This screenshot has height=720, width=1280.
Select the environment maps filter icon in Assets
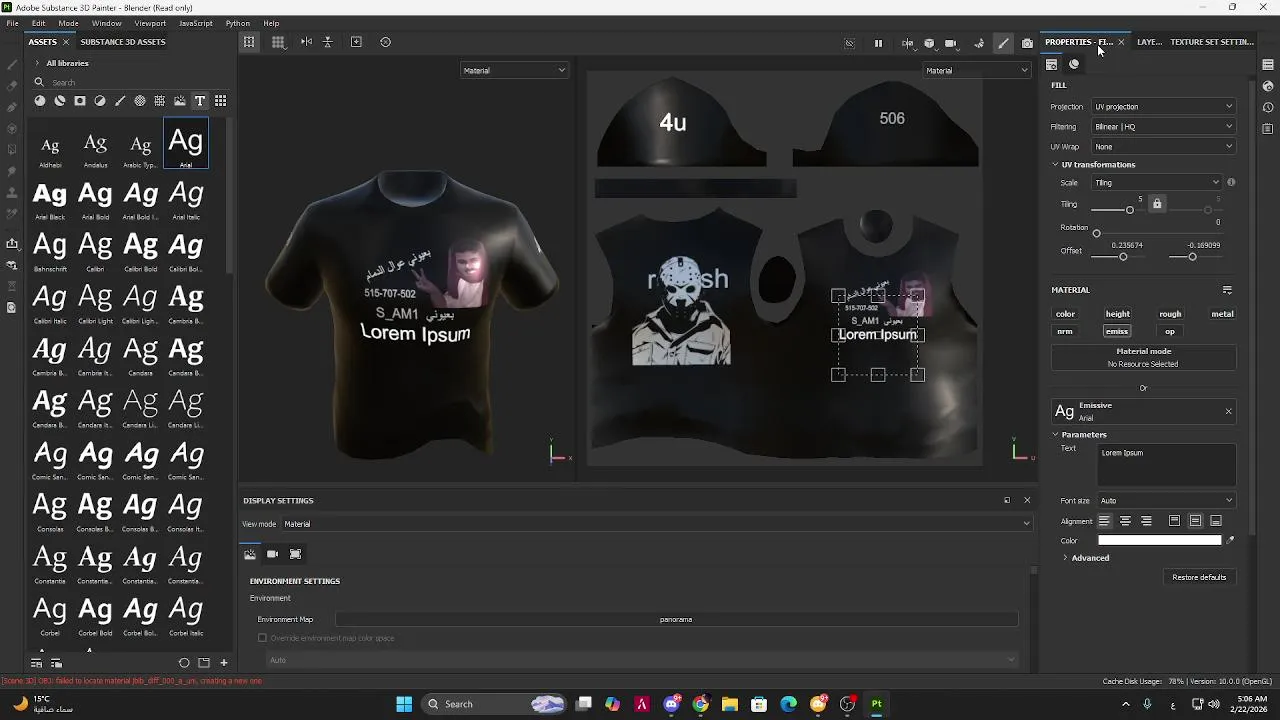180,101
